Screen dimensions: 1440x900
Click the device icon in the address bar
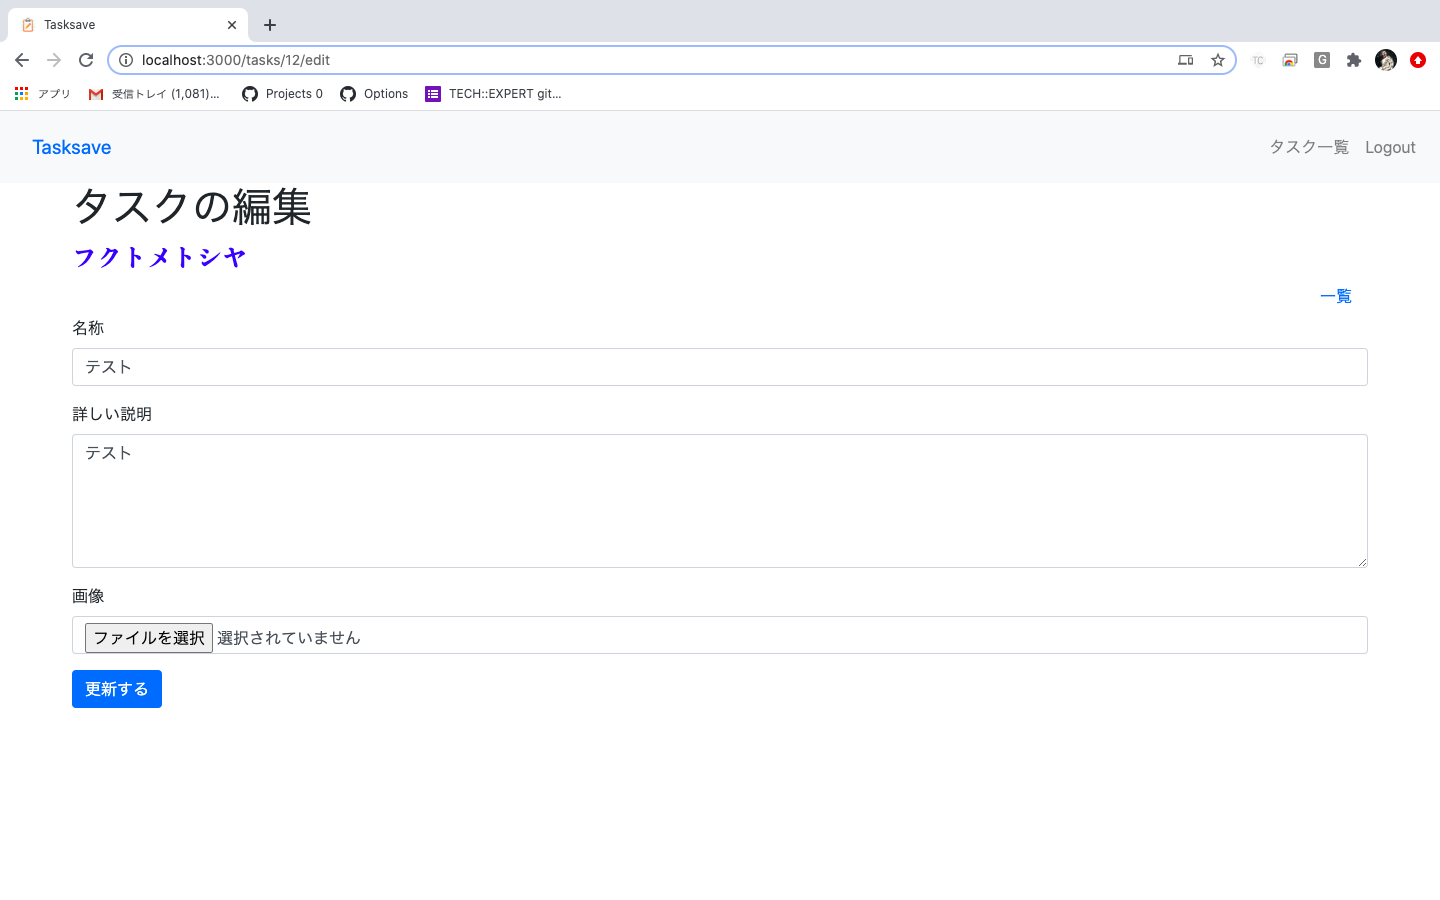click(x=1186, y=60)
